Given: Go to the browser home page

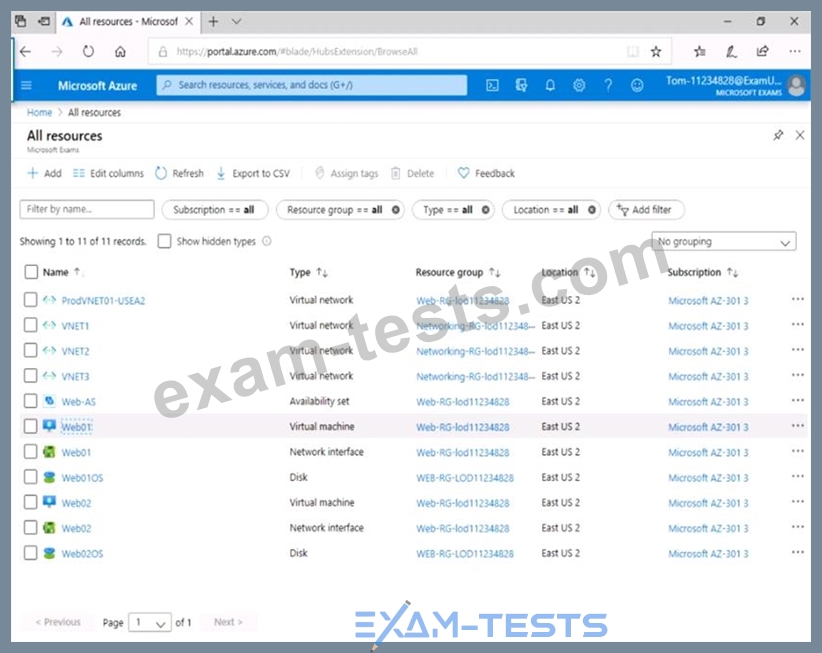Looking at the screenshot, I should (120, 51).
